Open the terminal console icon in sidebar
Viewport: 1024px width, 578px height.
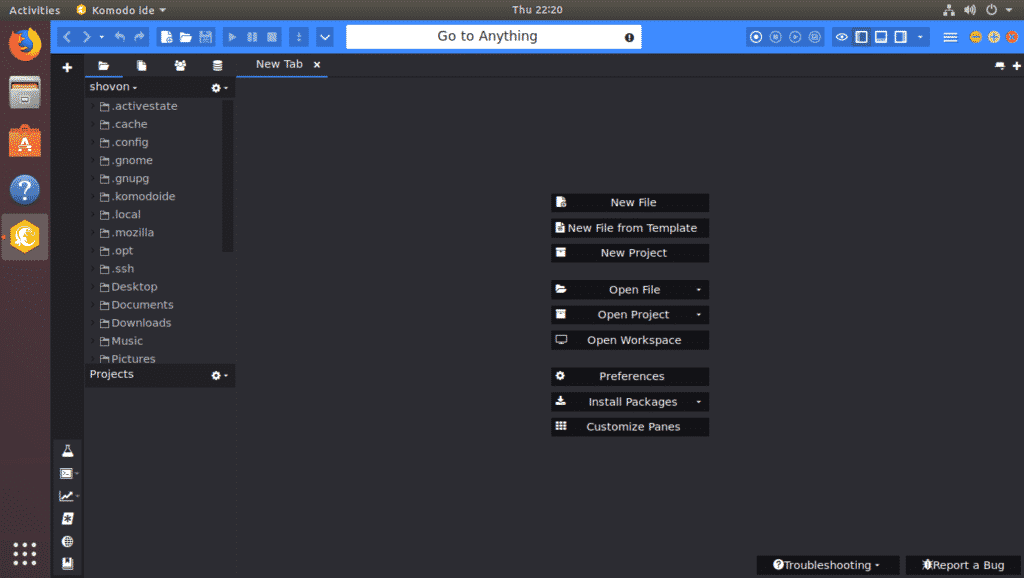(67, 472)
